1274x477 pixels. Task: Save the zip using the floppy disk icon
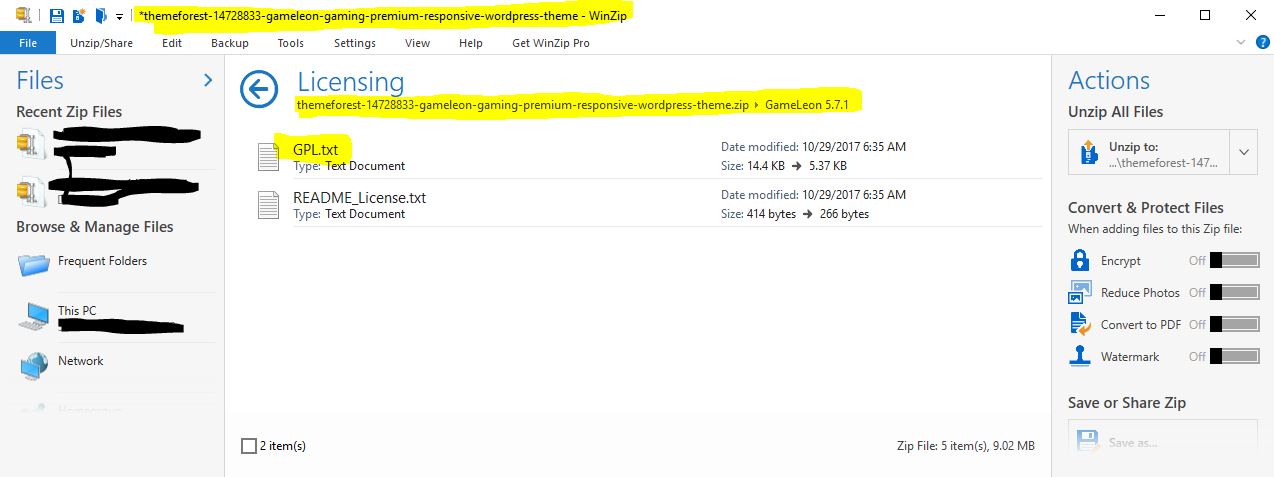click(57, 16)
